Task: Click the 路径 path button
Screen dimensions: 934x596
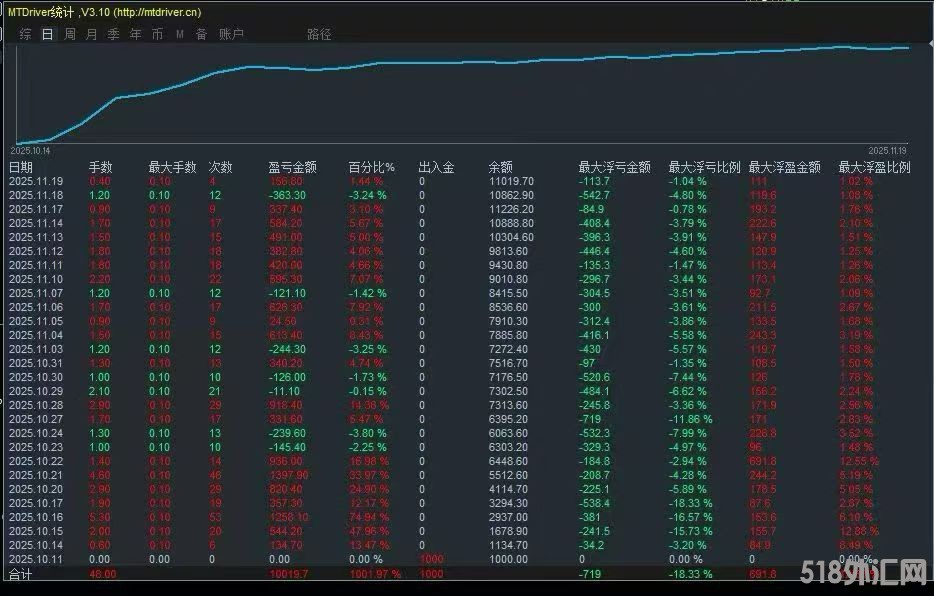Action: tap(318, 33)
